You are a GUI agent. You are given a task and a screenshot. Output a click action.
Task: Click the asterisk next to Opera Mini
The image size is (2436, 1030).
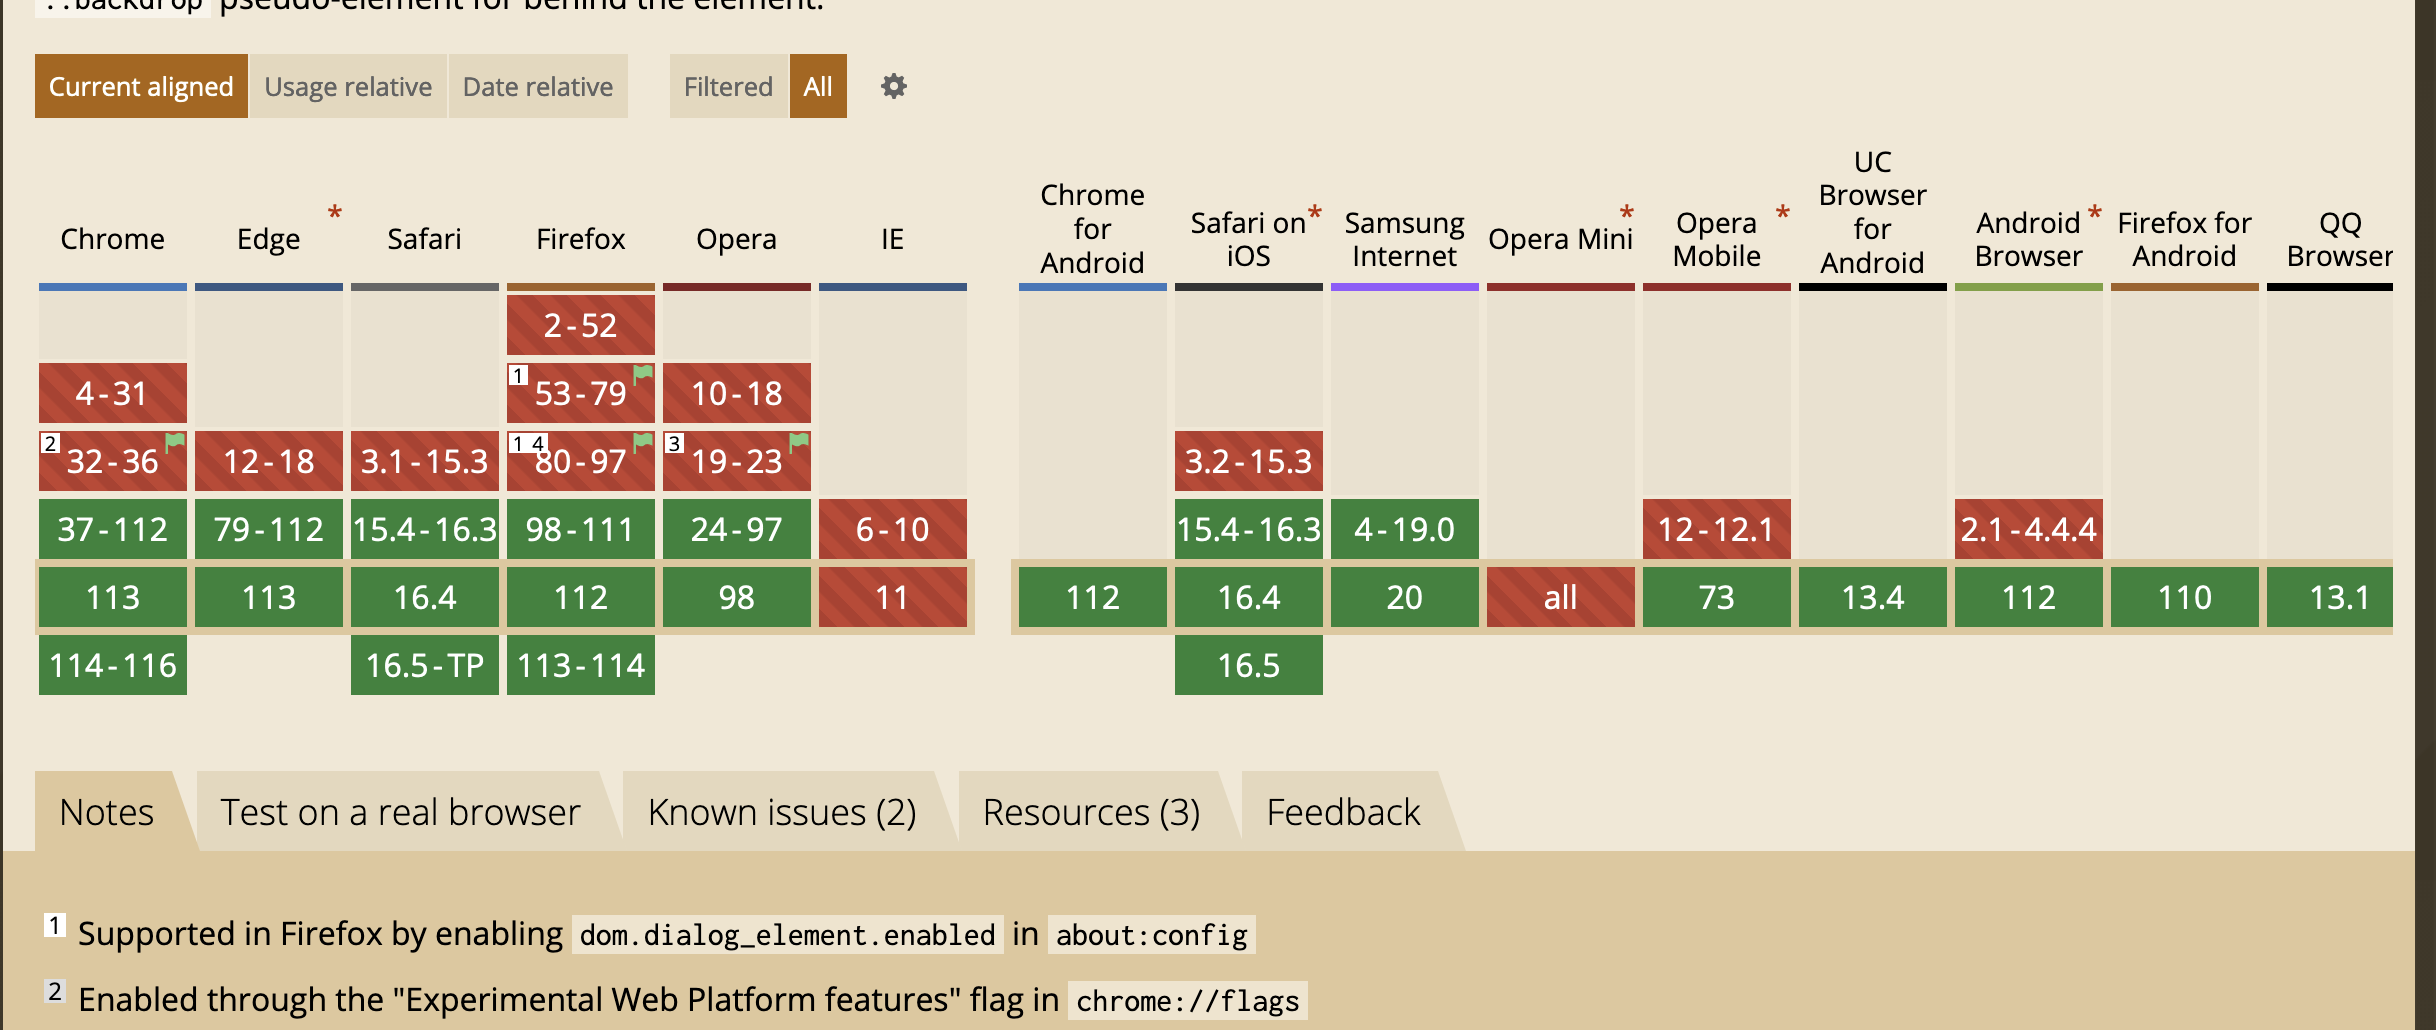[1627, 214]
